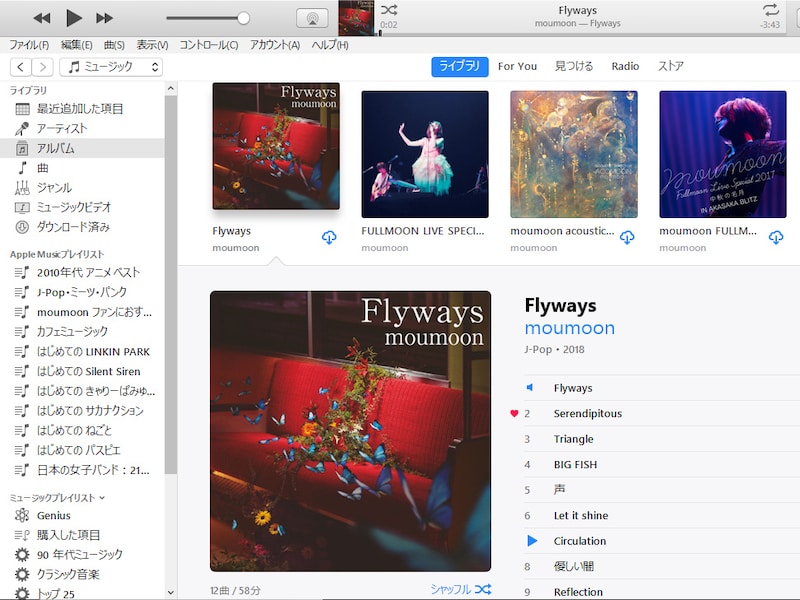
Task: Open the クラシック音楽 smart playlist
Action: [82, 574]
